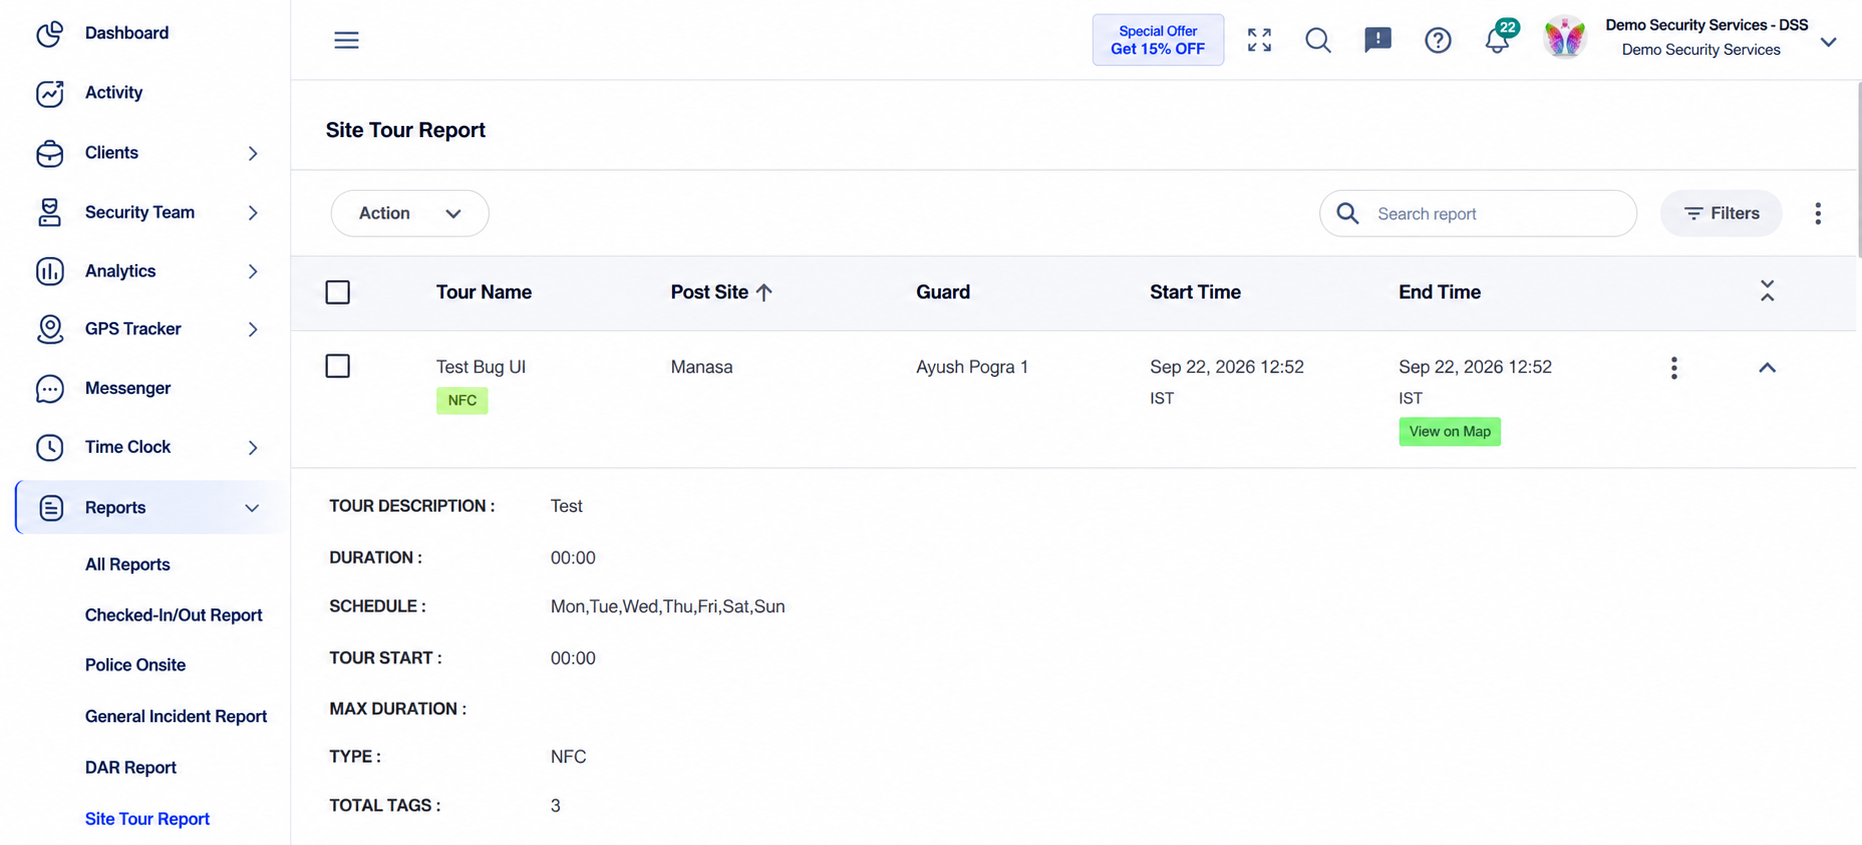Open notifications bell with 22 badge

coord(1498,40)
